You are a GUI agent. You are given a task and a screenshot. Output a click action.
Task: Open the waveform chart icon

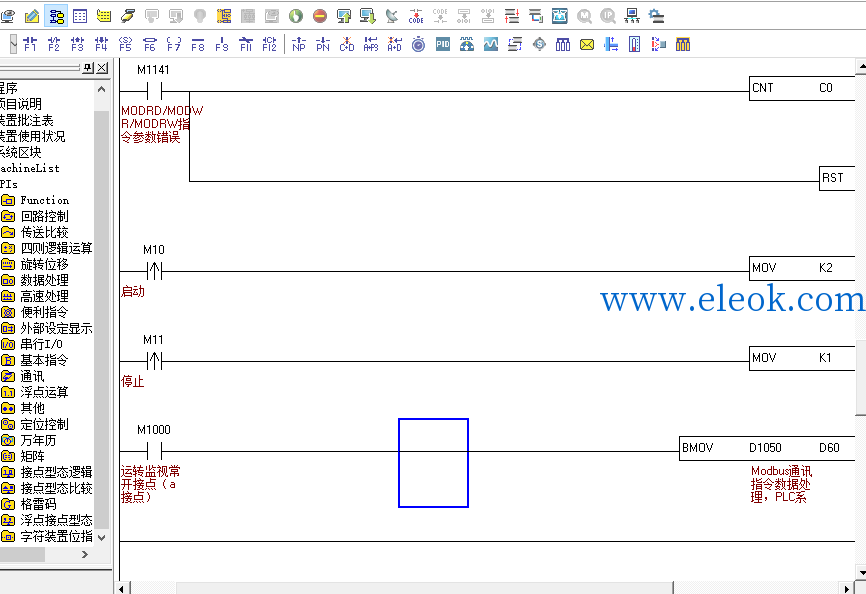pyautogui.click(x=491, y=44)
